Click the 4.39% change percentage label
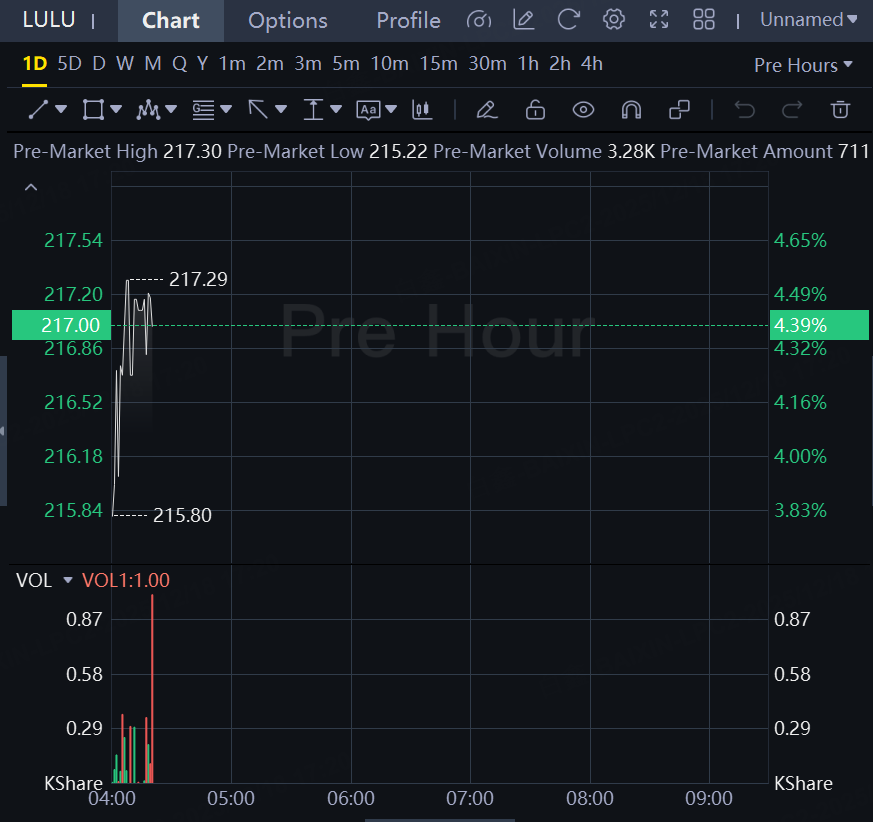This screenshot has width=873, height=822. coord(819,325)
